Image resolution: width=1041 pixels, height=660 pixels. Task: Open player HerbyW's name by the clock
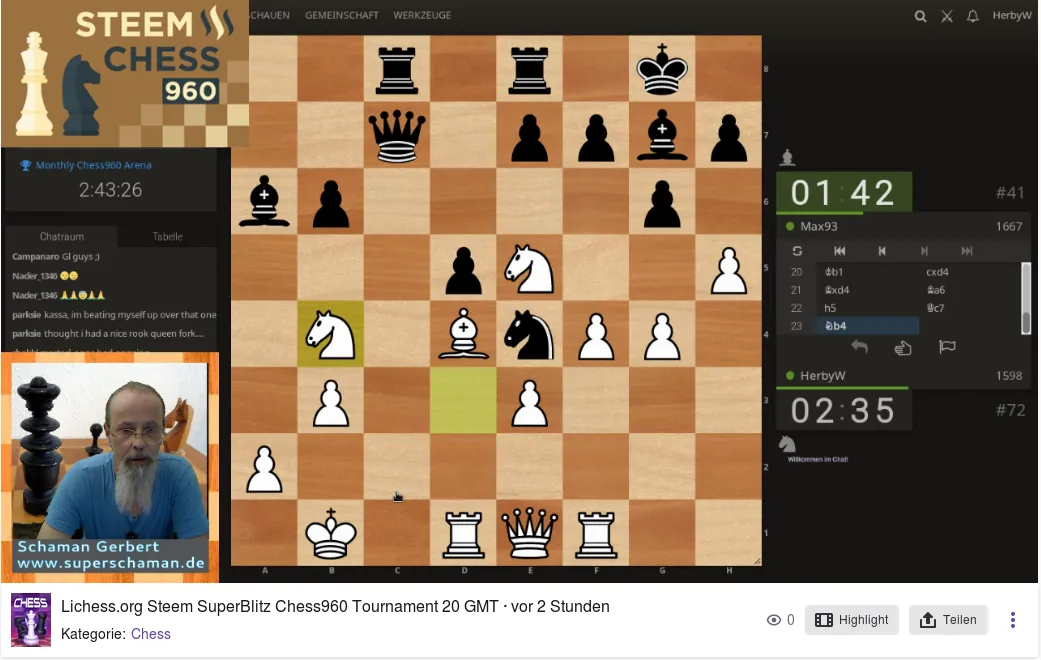(823, 376)
